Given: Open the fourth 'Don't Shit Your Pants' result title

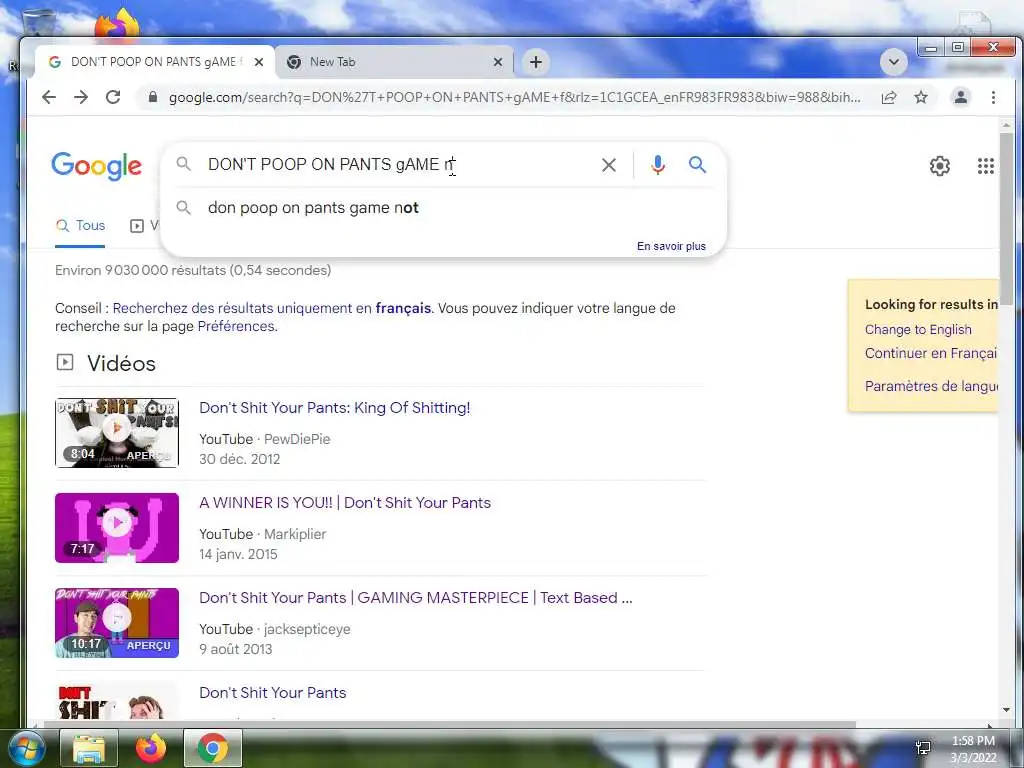Looking at the screenshot, I should [x=272, y=692].
